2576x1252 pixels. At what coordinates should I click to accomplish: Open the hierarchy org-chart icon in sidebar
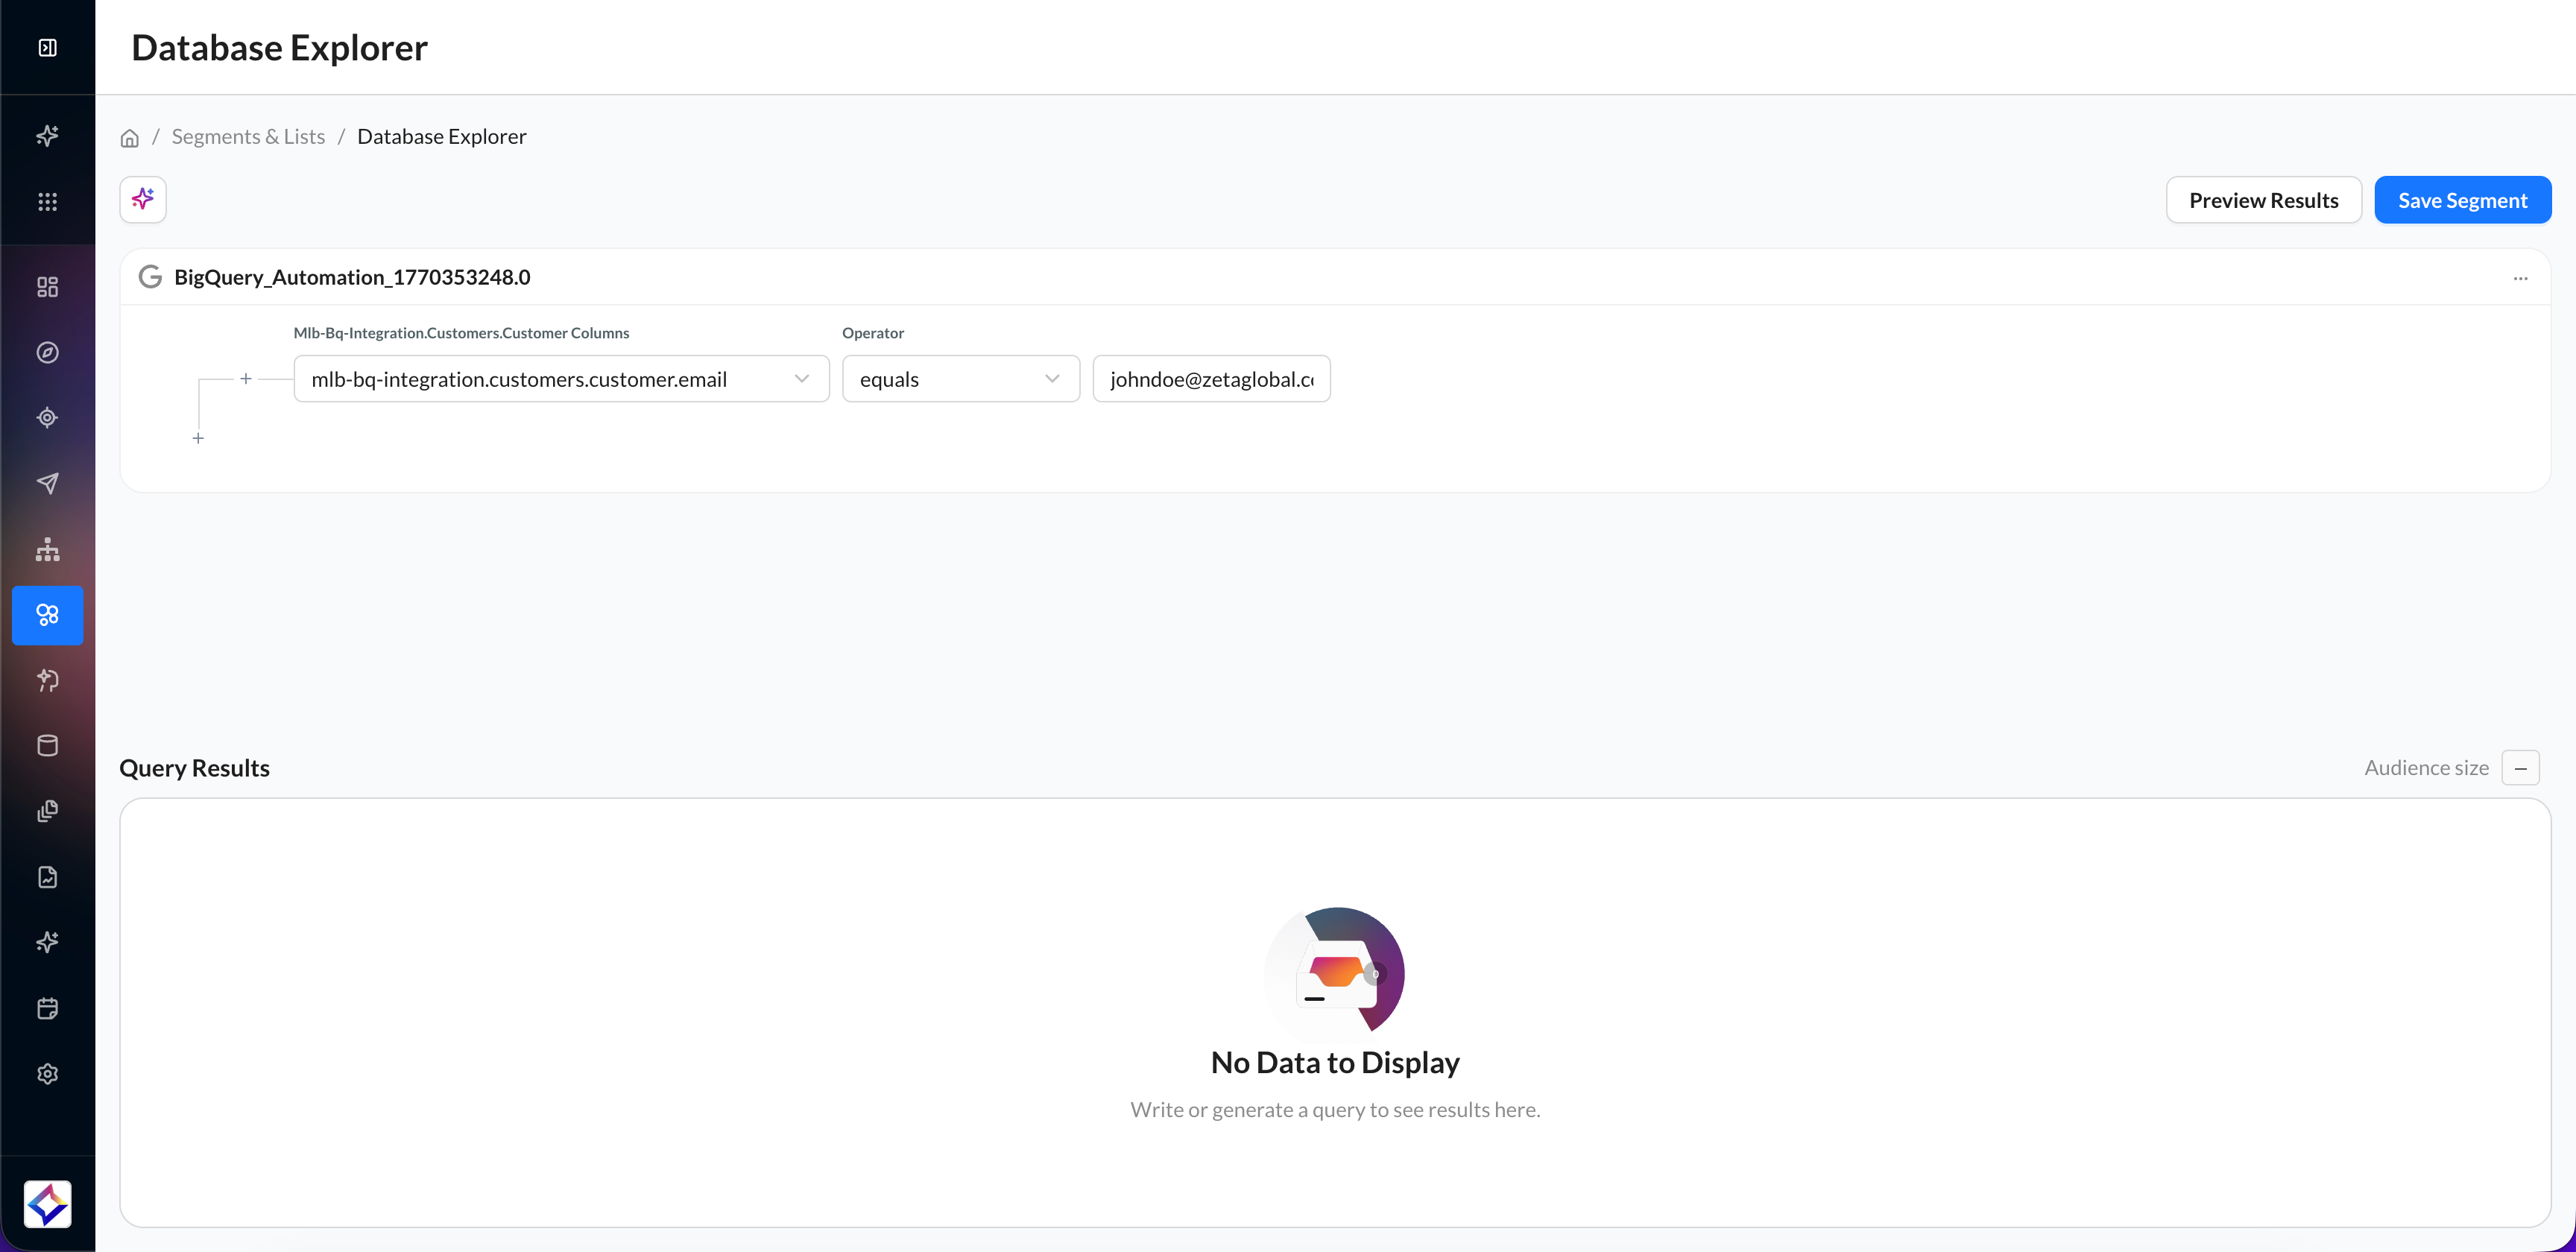pyautogui.click(x=47, y=549)
